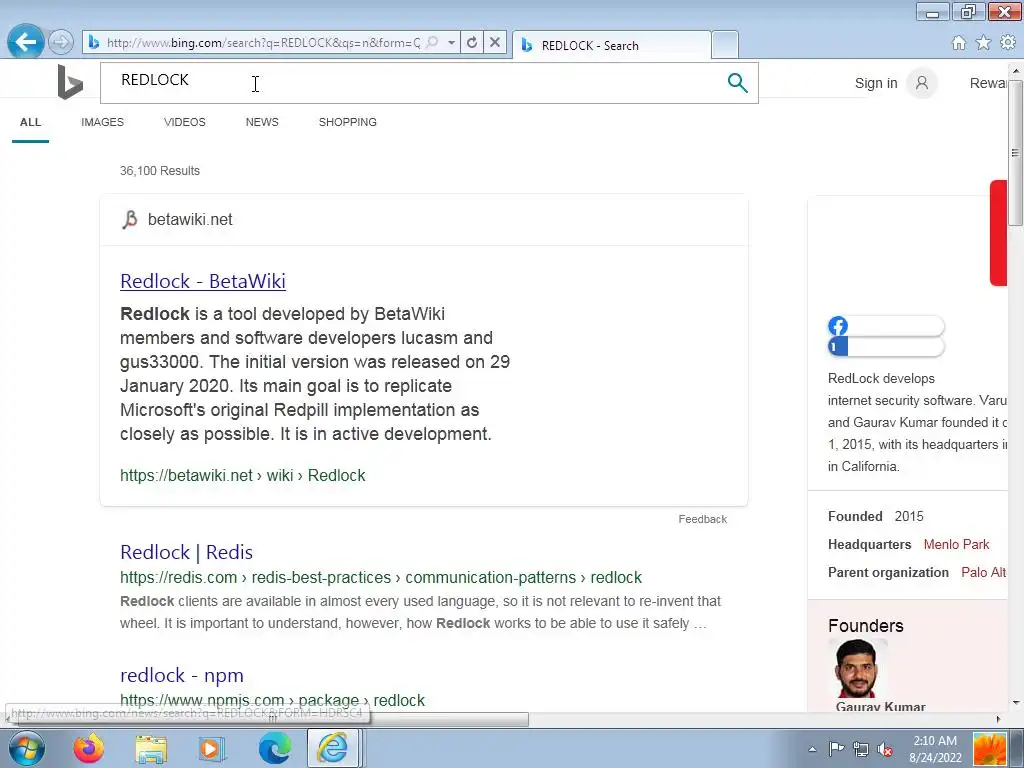
Task: Switch to the SHOPPING tab
Action: [x=347, y=122]
